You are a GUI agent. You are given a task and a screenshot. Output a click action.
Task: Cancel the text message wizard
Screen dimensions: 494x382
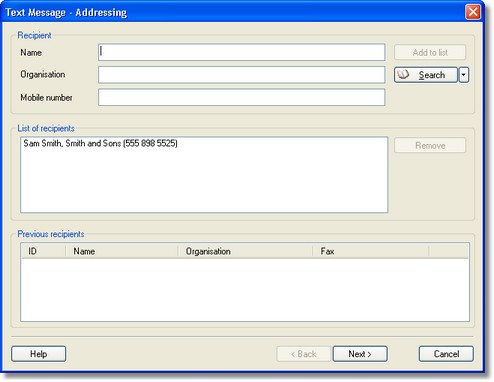point(446,354)
